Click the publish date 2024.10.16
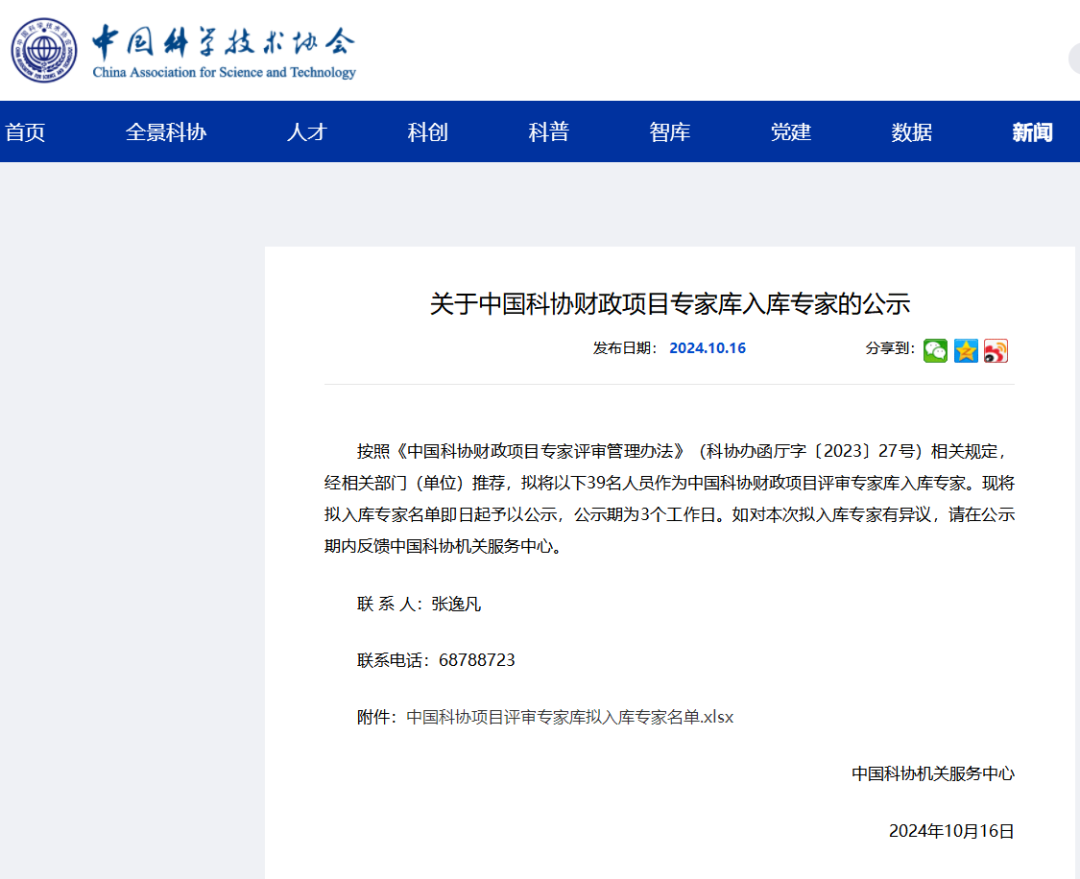1080x879 pixels. (707, 348)
